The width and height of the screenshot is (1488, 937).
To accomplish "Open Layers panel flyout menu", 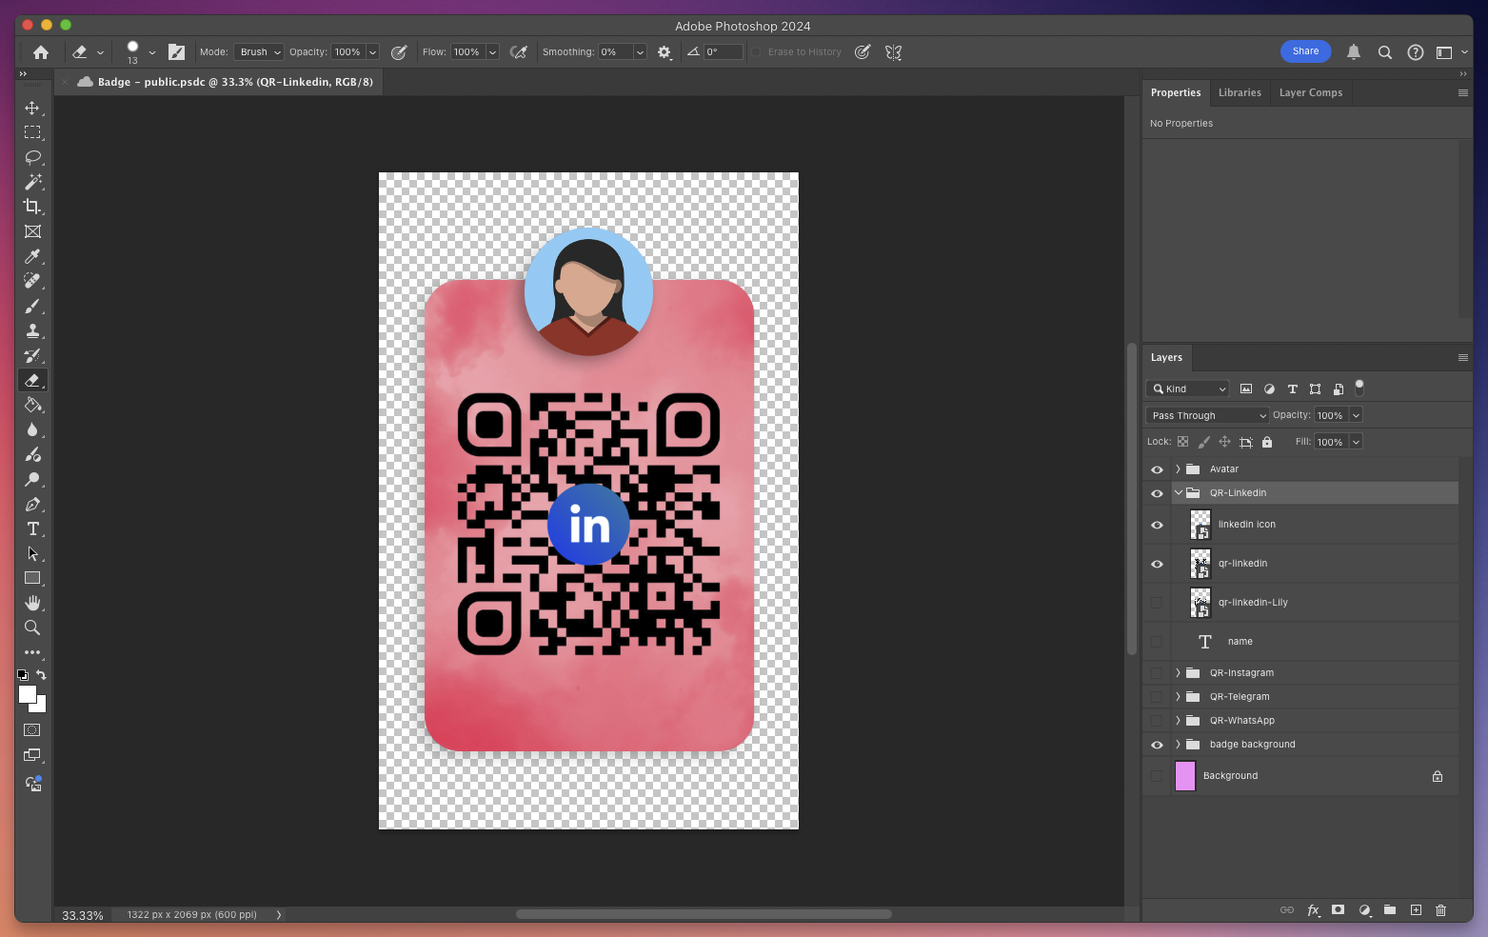I will [x=1463, y=358].
